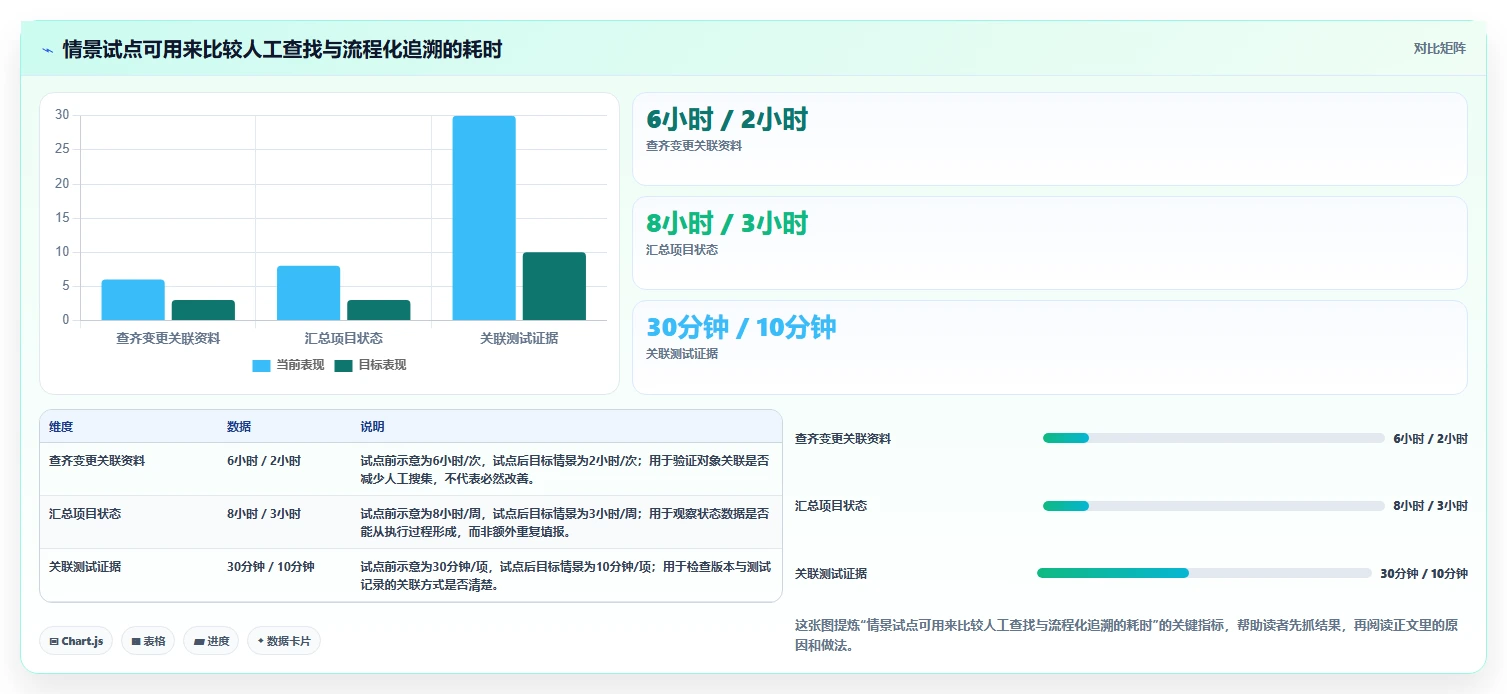The image size is (1507, 694).
Task: Click the caption 汇总项目状态 under the second card heading
Action: pyautogui.click(x=682, y=250)
